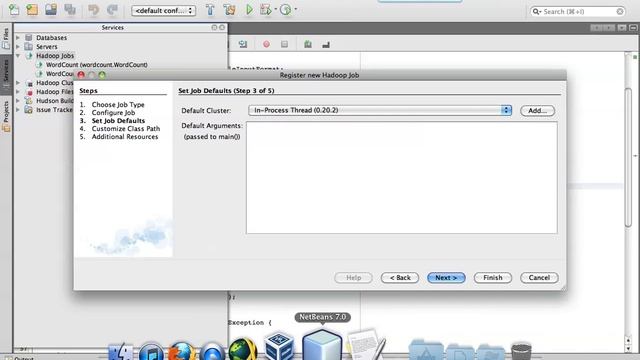640x360 pixels.
Task: Click the Redo arrow in main toolbar
Action: (112, 9)
